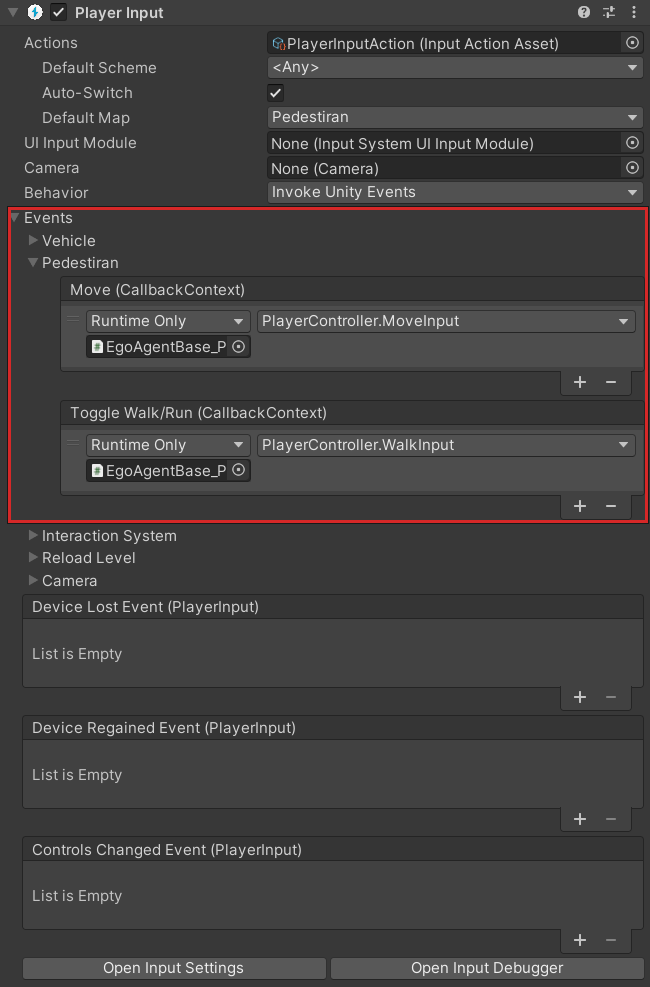Open Player Input three-dot context menu

click(x=634, y=12)
